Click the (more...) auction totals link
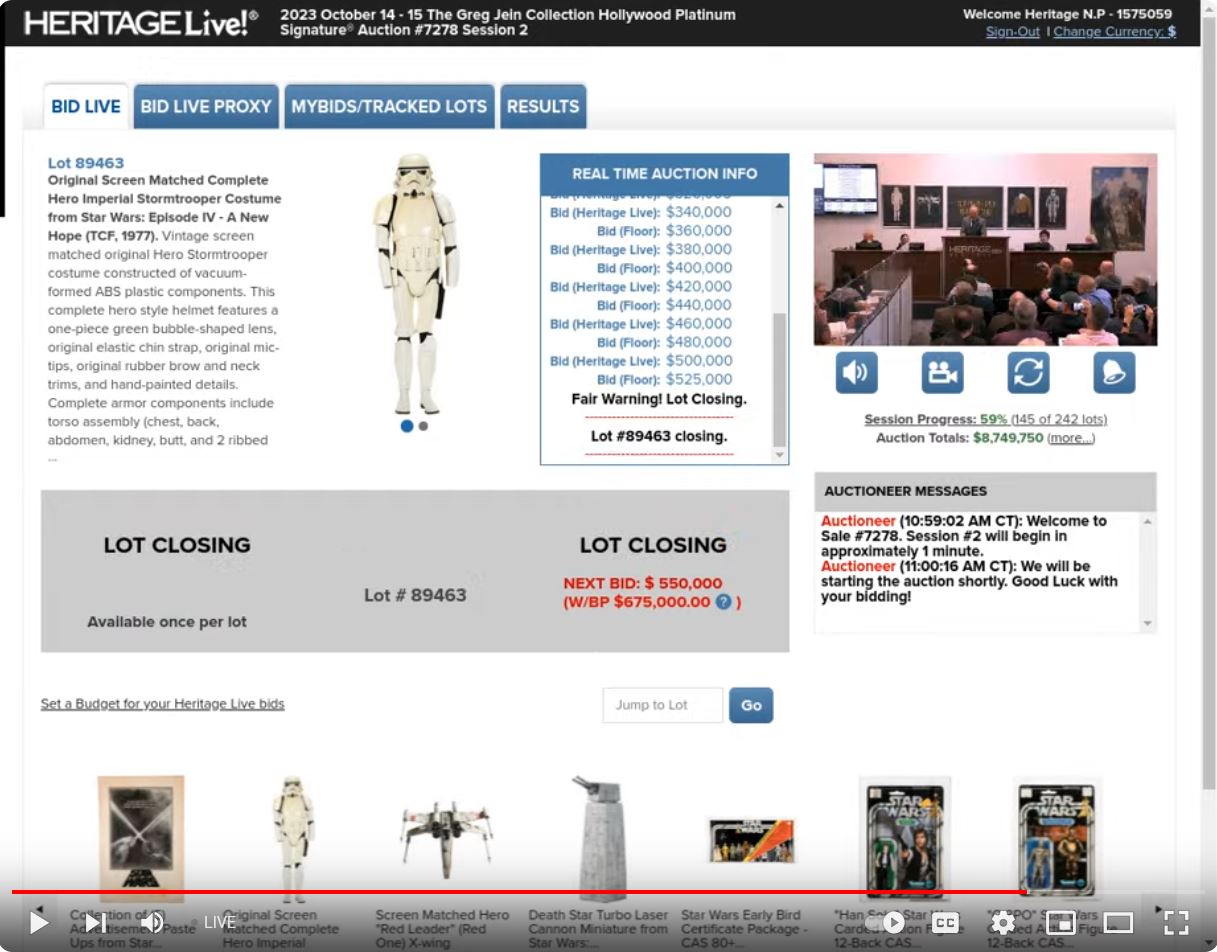1217x952 pixels. tap(1071, 438)
